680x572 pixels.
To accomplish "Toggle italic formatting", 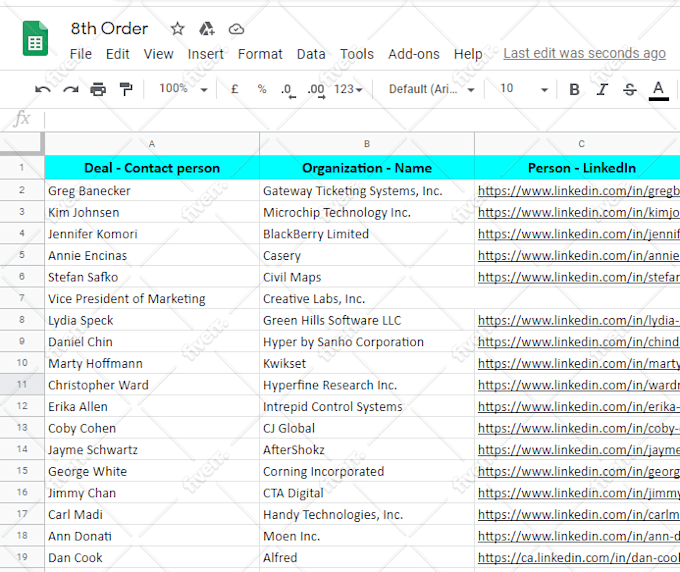I will click(602, 89).
